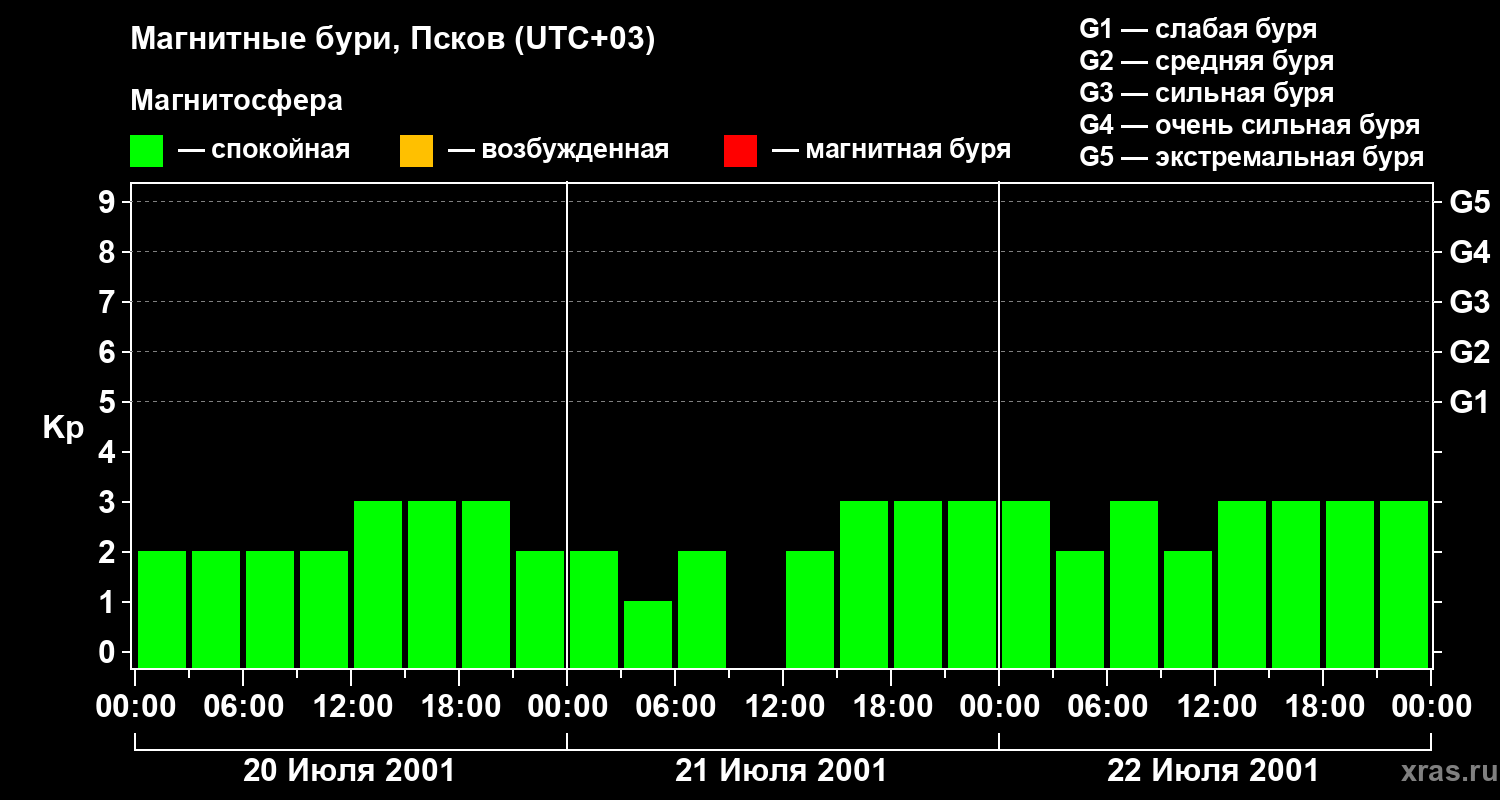Click the '18:00' time label of 21 Июля
1500x800 pixels.
pos(891,707)
